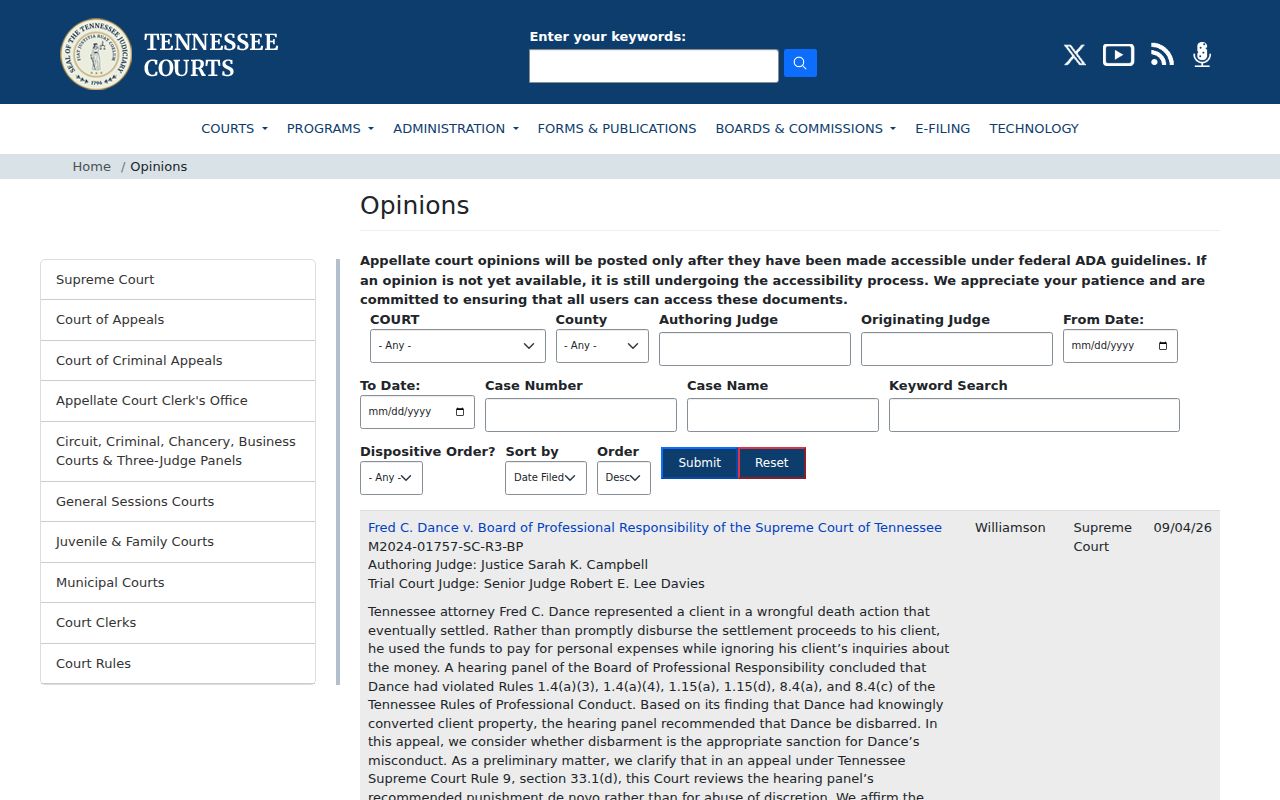This screenshot has height=800, width=1280.
Task: Open Municipal Courts sidebar item
Action: point(178,583)
